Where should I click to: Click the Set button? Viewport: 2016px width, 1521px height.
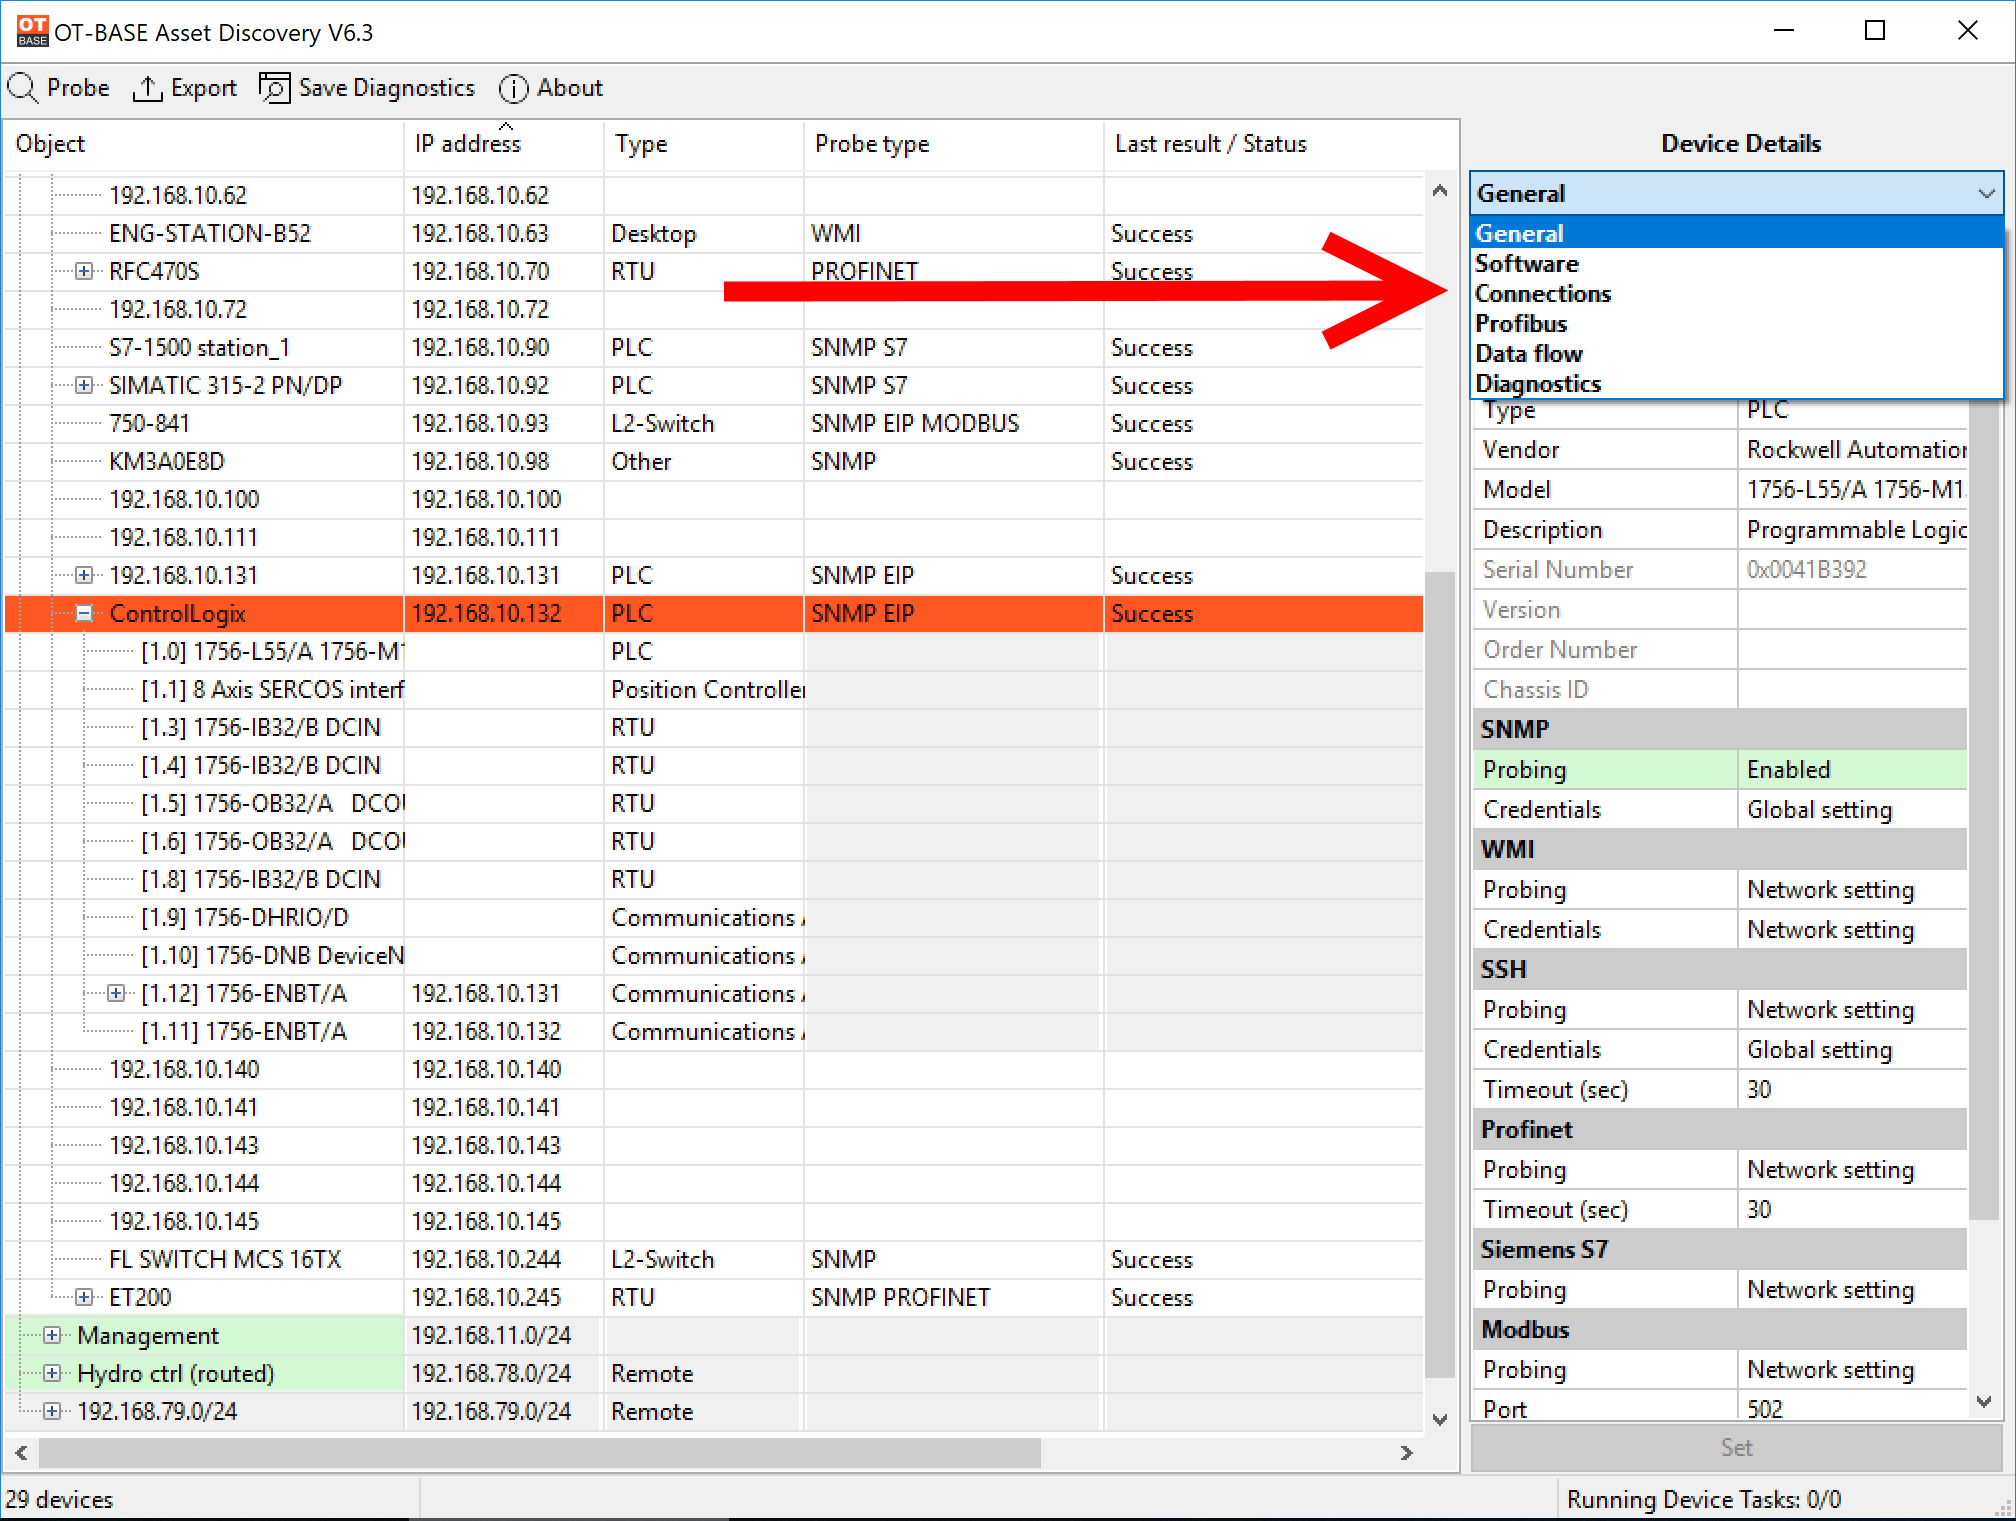[x=1736, y=1447]
